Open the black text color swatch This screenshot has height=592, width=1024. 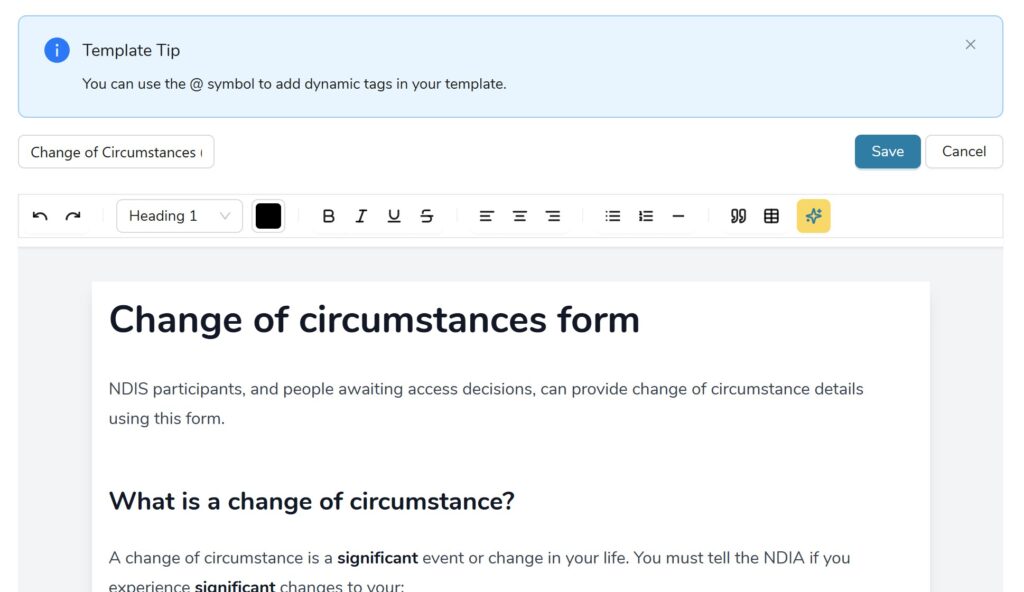click(268, 216)
